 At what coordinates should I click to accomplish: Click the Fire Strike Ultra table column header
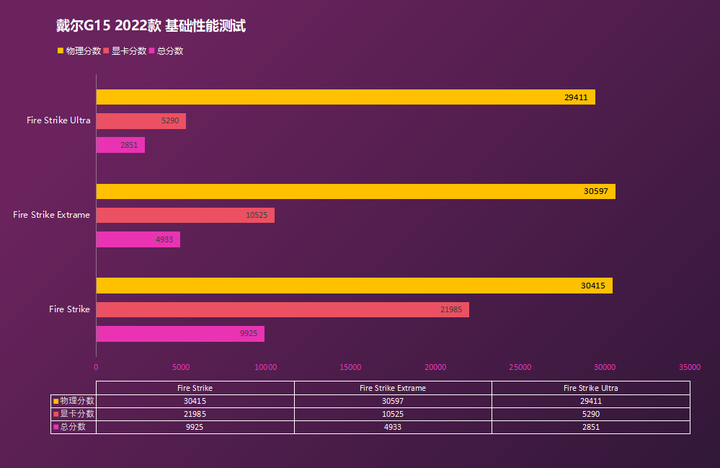pyautogui.click(x=591, y=388)
